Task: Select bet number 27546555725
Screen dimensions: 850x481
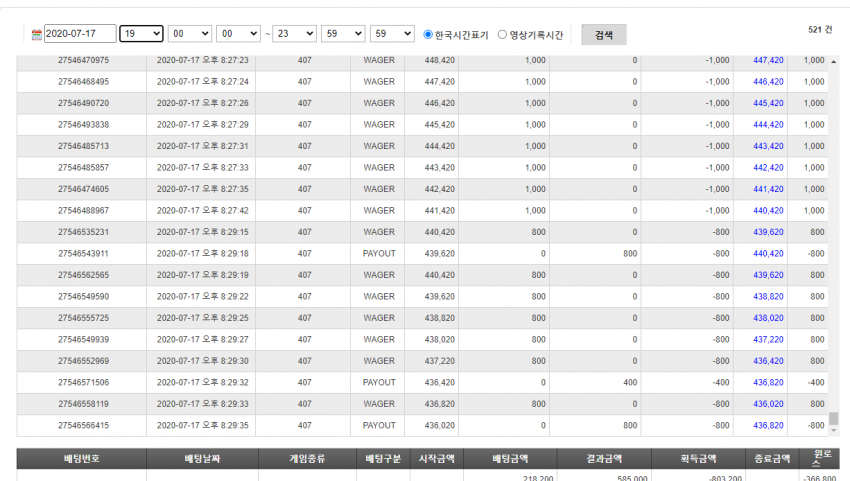Action: tap(83, 318)
